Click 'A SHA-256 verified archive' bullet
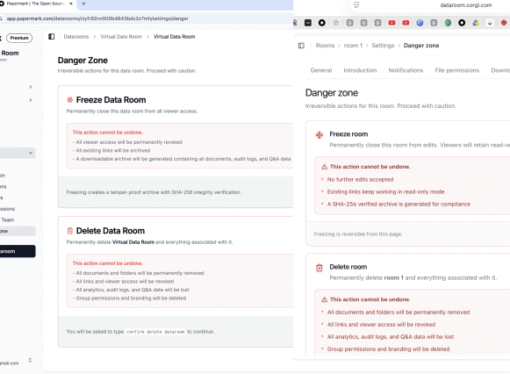Image resolution: width=510 pixels, height=374 pixels. point(398,204)
